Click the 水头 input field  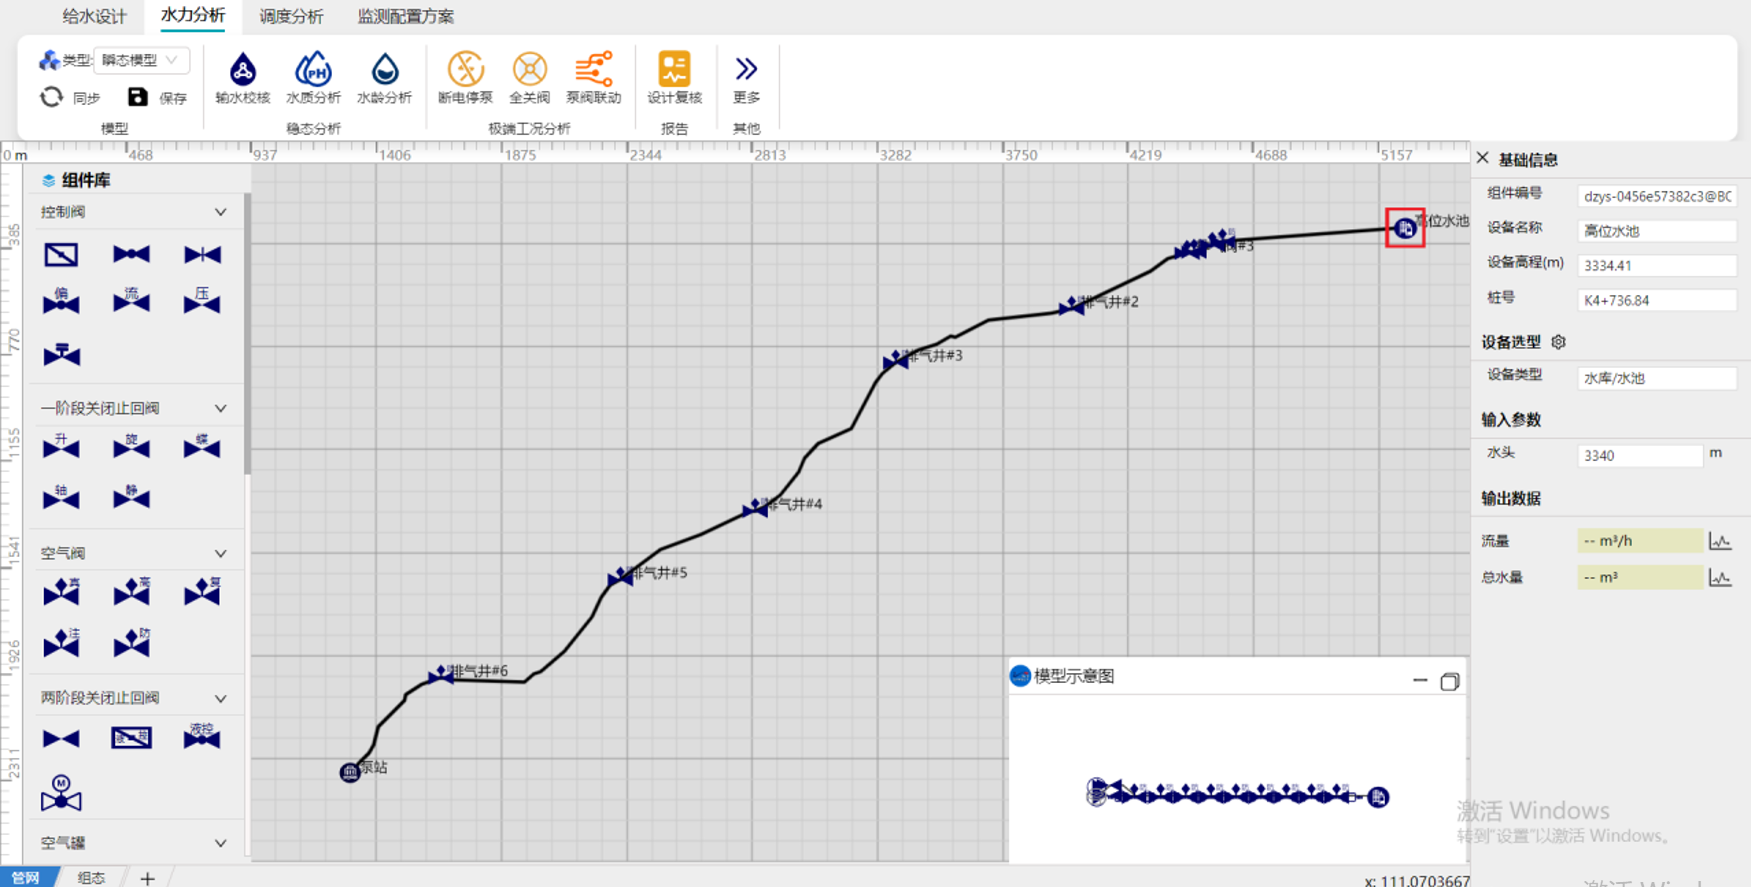pyautogui.click(x=1638, y=455)
